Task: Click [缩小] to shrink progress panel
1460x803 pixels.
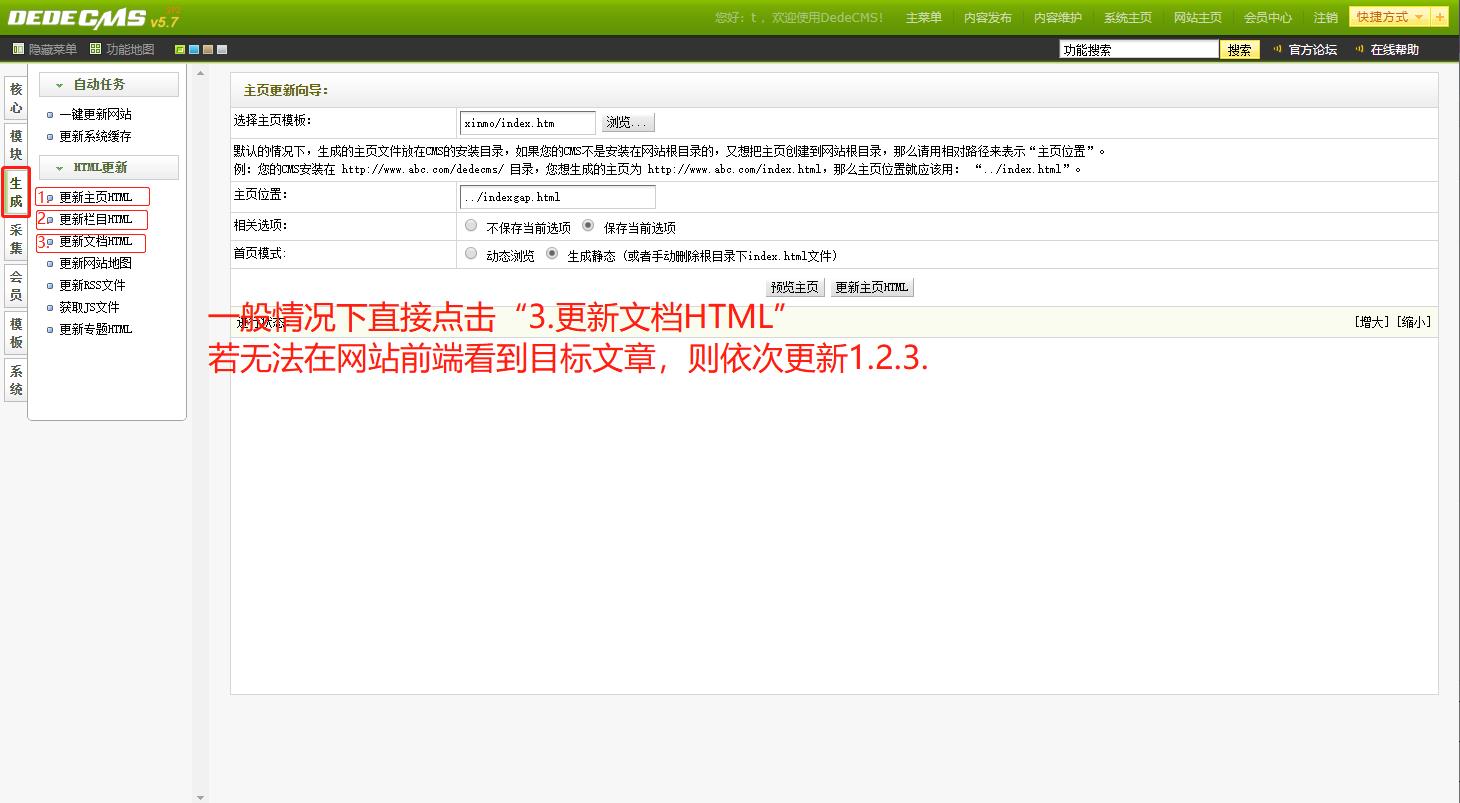Action: click(x=1413, y=322)
